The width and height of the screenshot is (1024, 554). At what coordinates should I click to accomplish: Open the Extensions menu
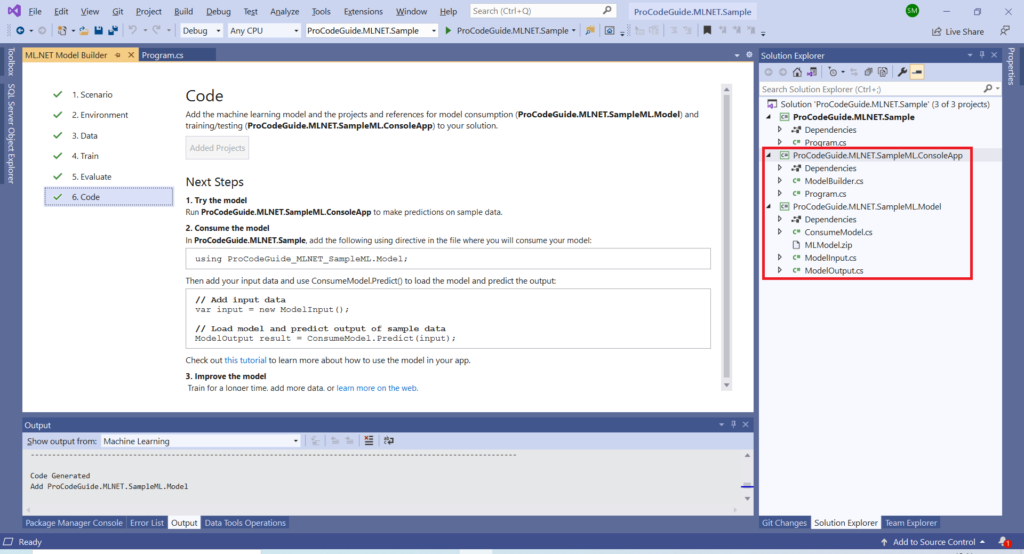pos(363,11)
